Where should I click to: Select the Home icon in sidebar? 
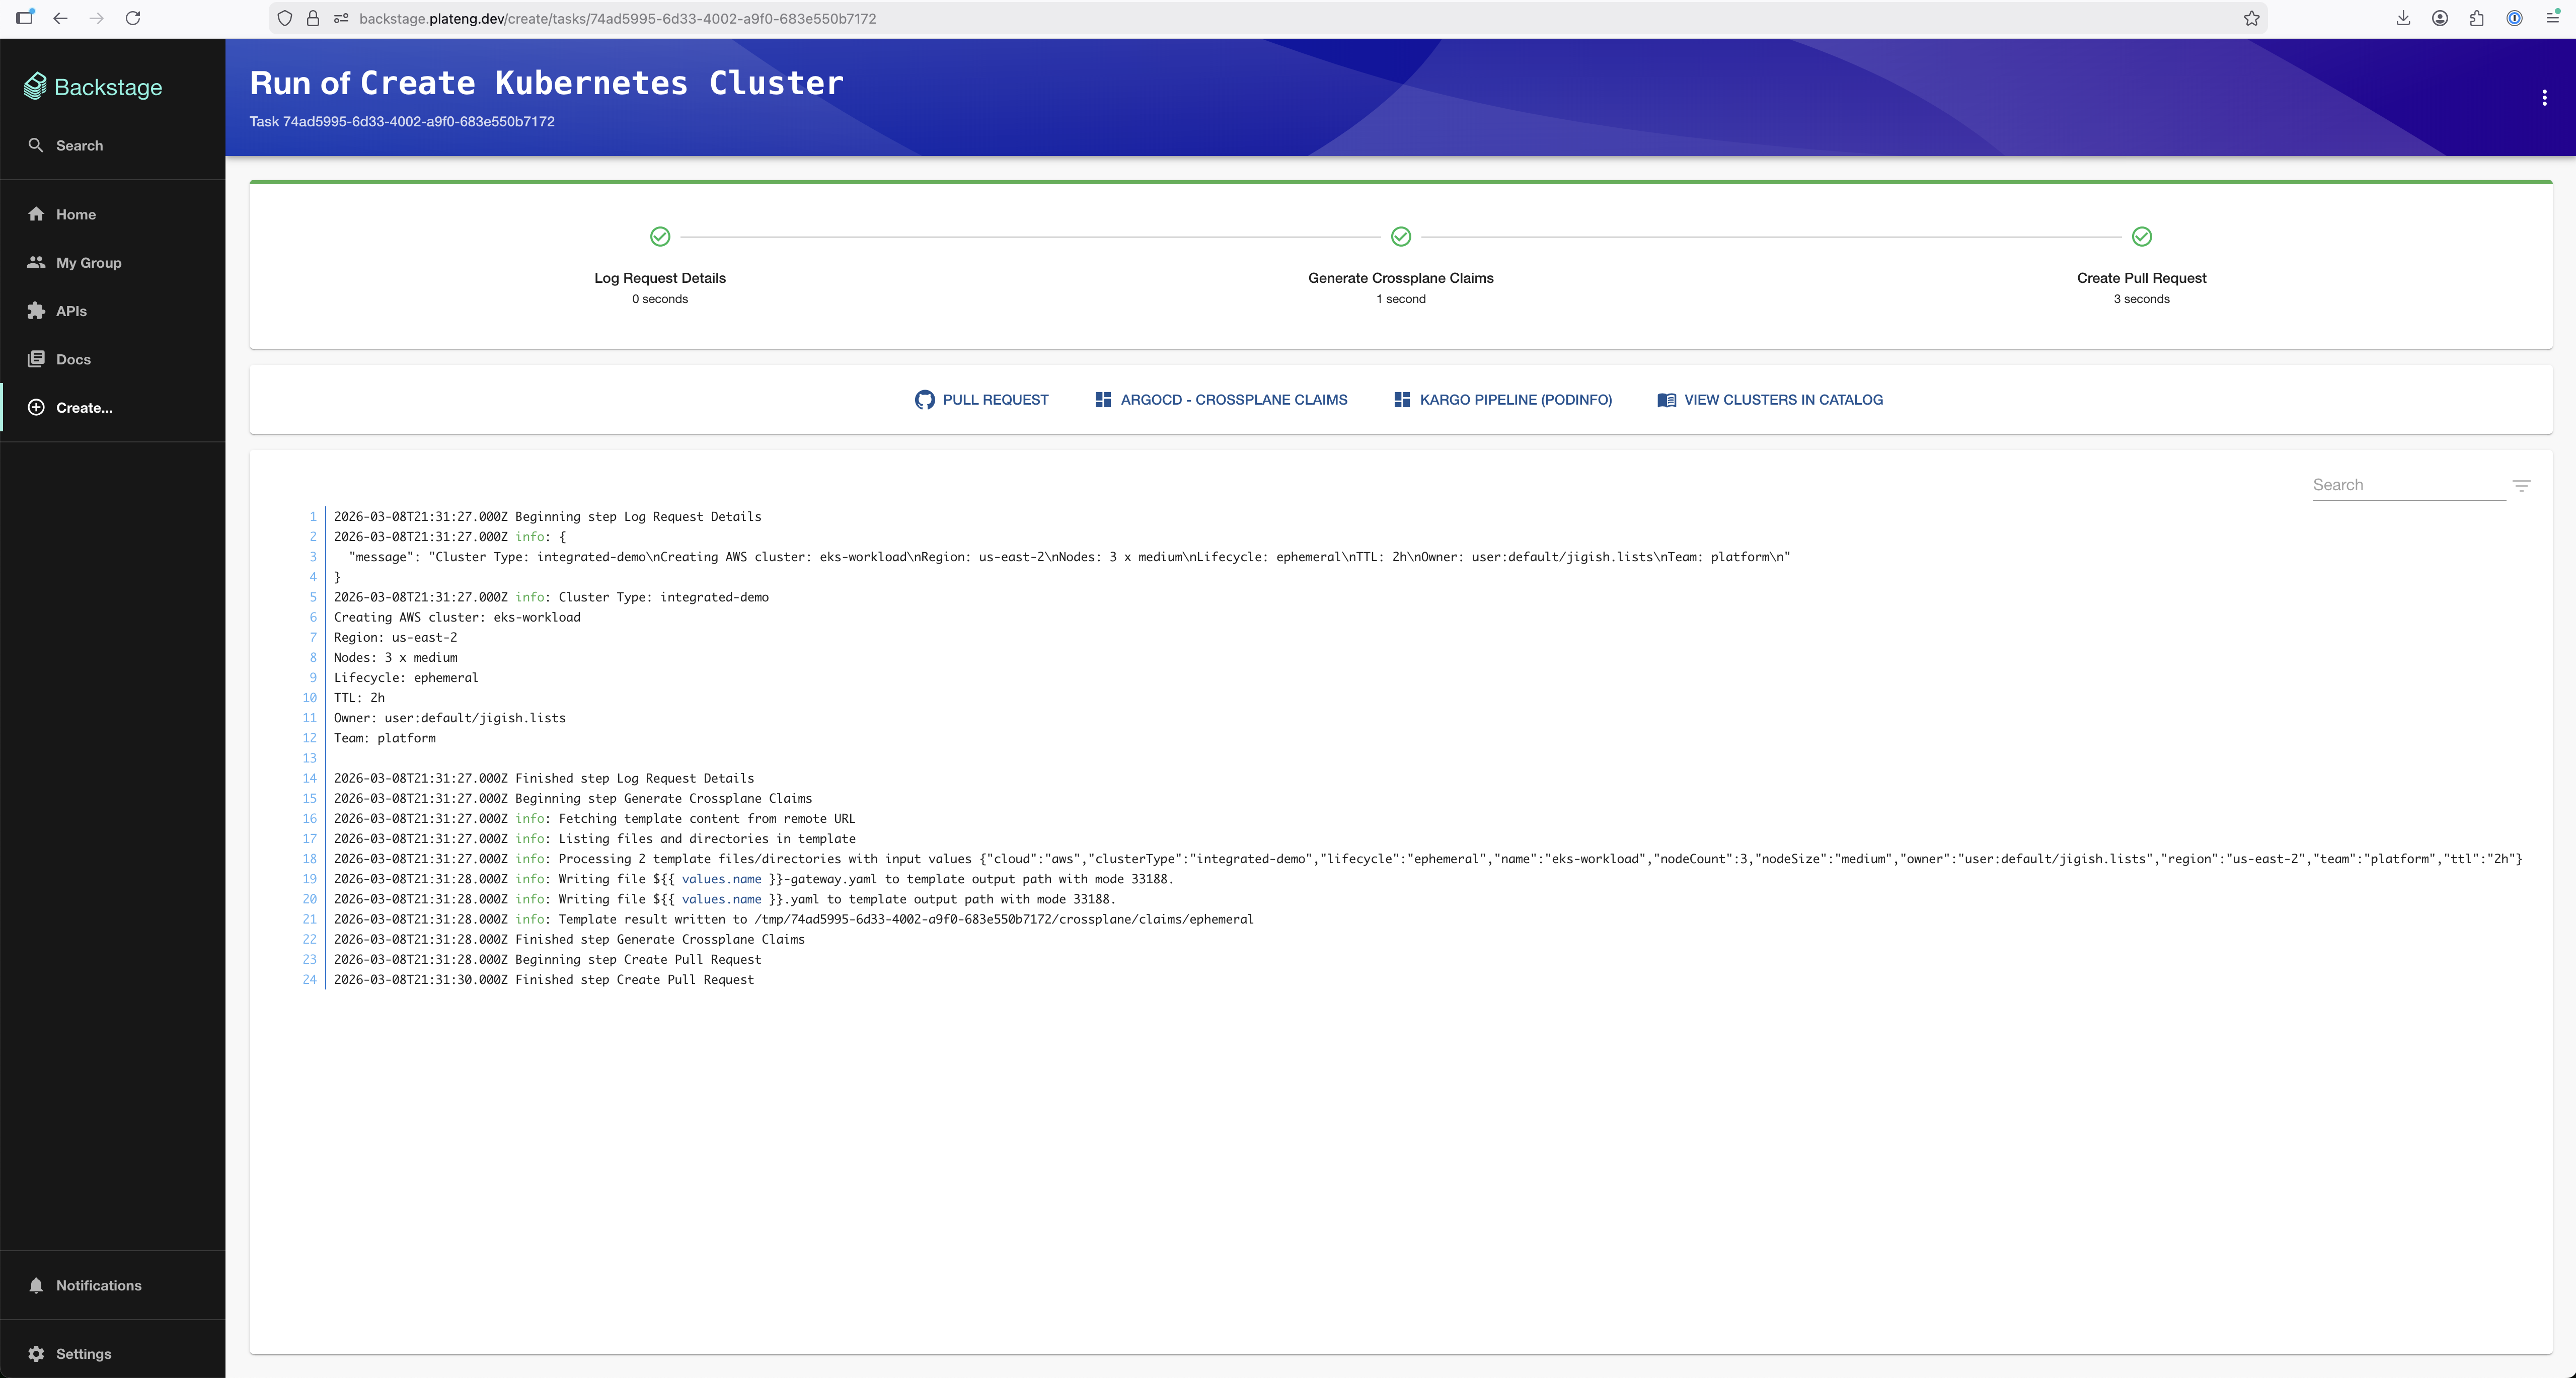pos(36,214)
